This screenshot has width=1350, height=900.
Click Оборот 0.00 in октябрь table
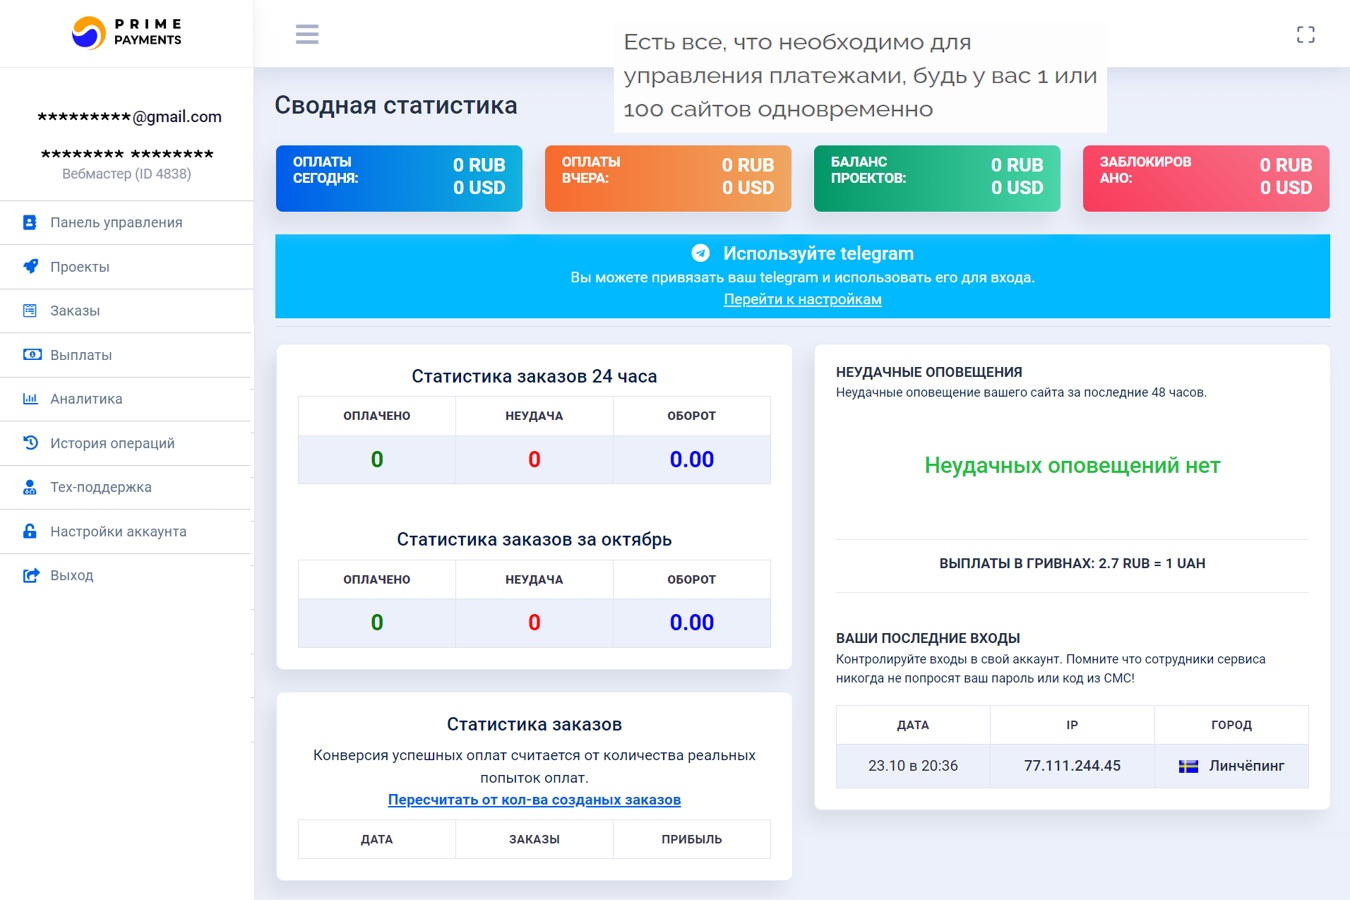click(692, 622)
